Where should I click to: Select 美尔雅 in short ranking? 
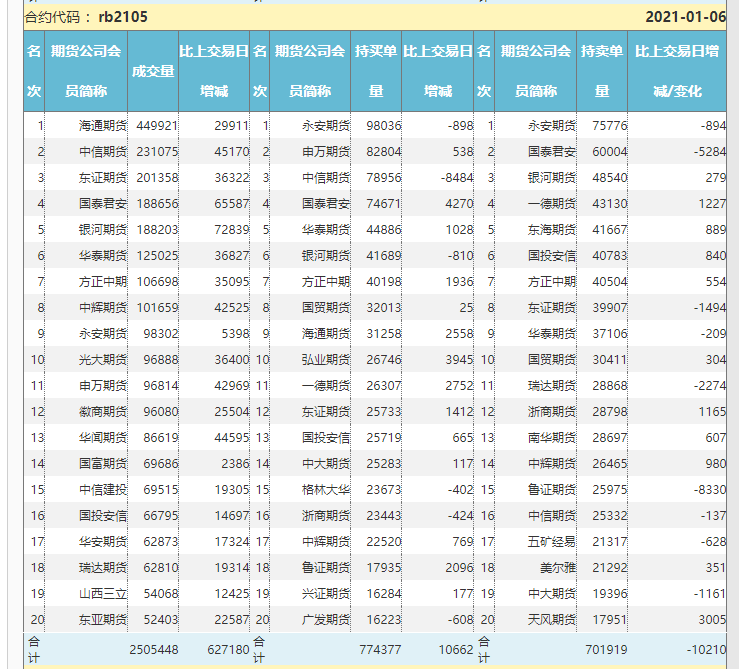558,567
